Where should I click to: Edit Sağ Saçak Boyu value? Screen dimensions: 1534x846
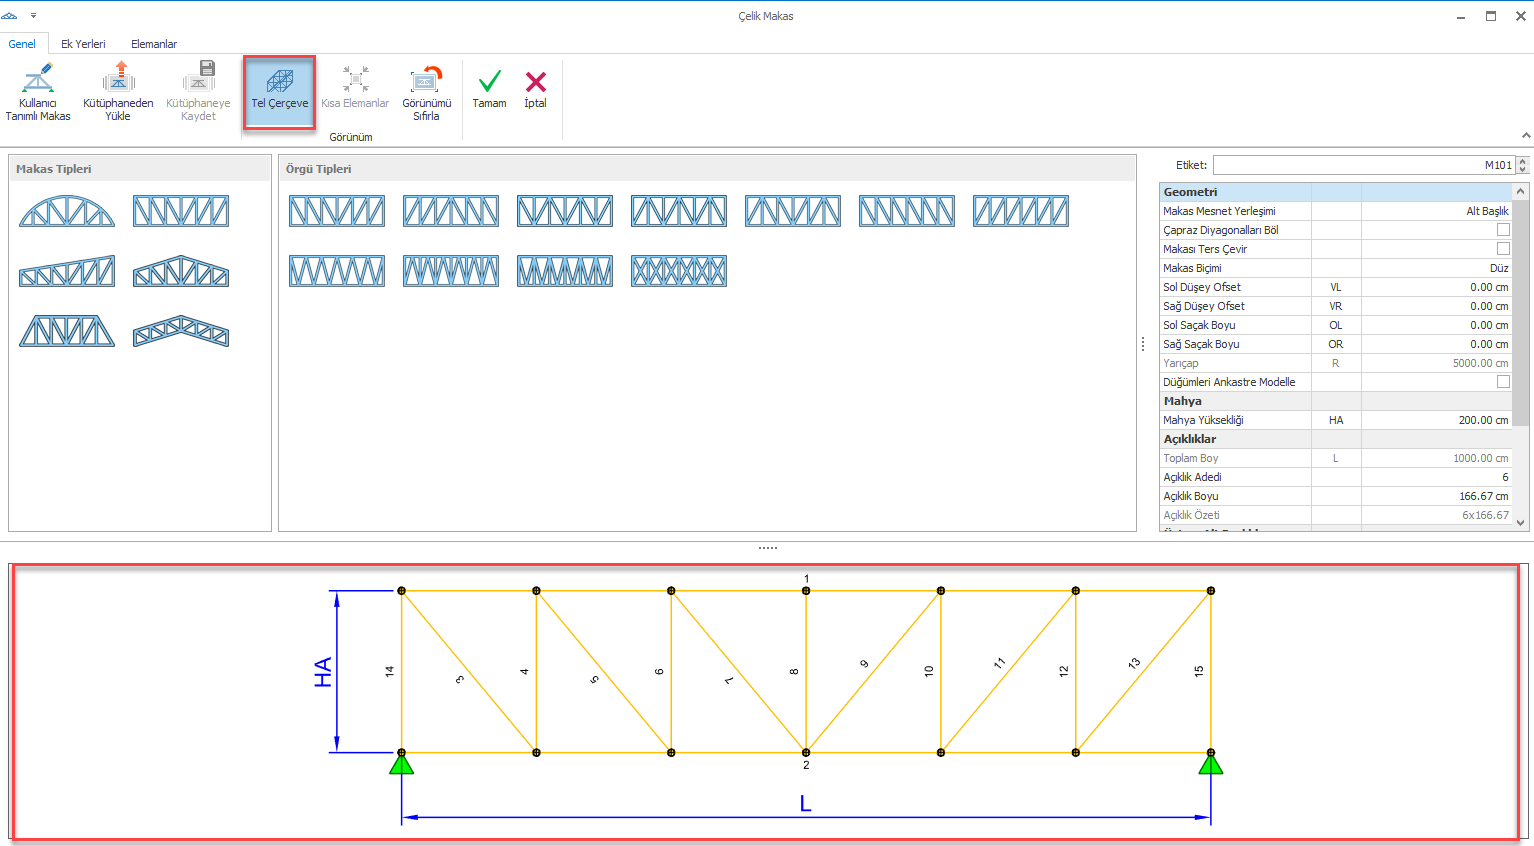[1436, 344]
